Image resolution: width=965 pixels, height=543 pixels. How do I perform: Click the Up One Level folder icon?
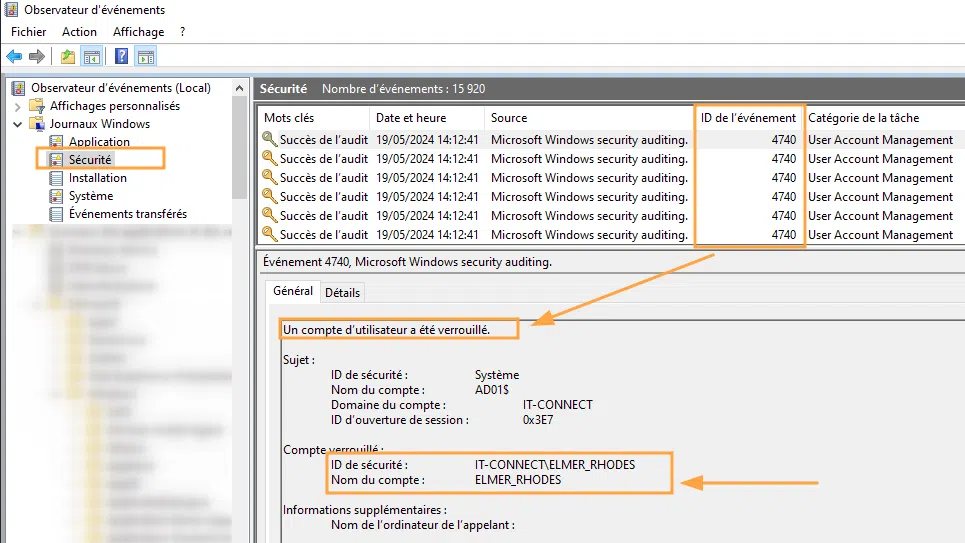point(67,56)
